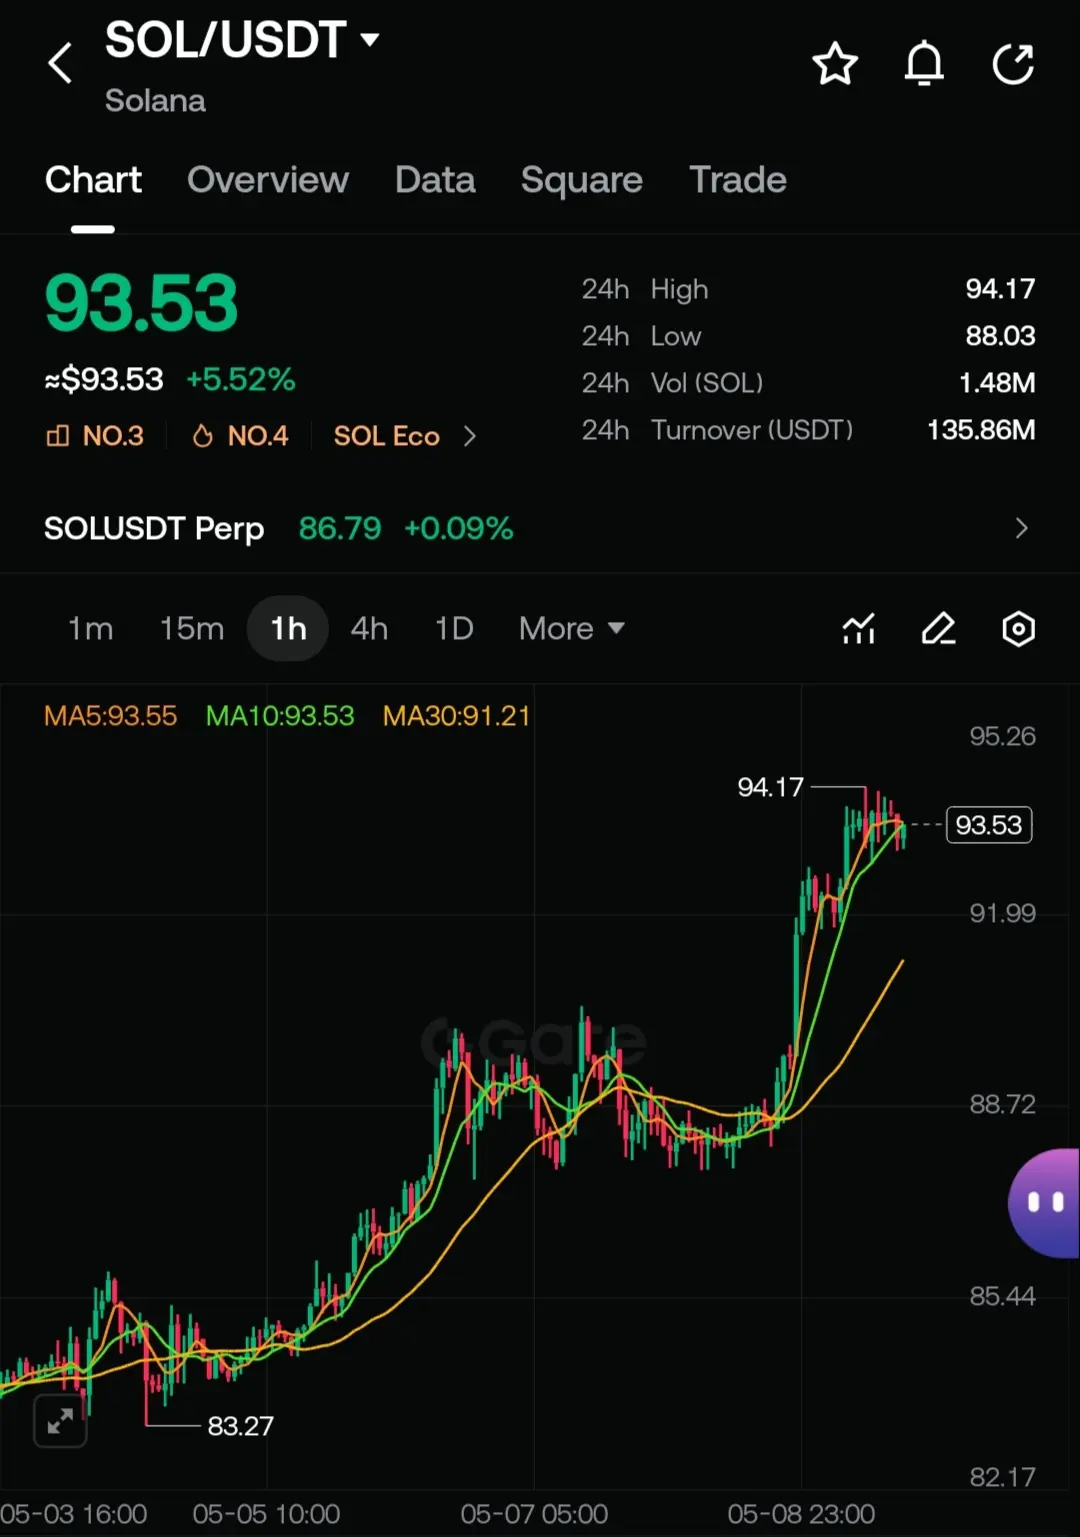The width and height of the screenshot is (1080, 1537).
Task: Open the Data tab
Action: [x=435, y=180]
